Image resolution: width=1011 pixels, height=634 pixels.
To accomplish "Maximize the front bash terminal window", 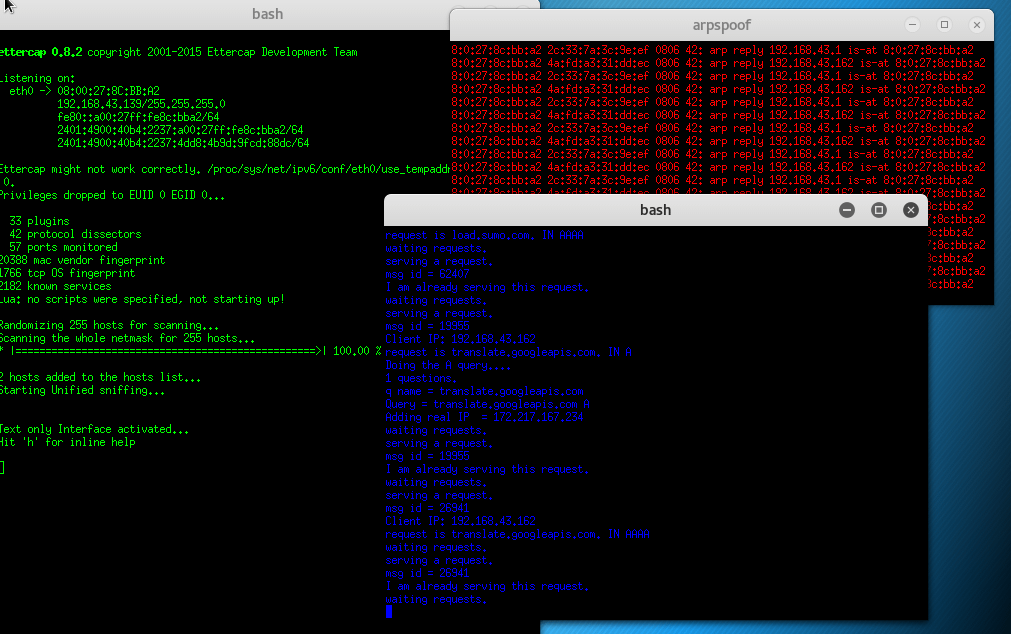I will [x=879, y=210].
